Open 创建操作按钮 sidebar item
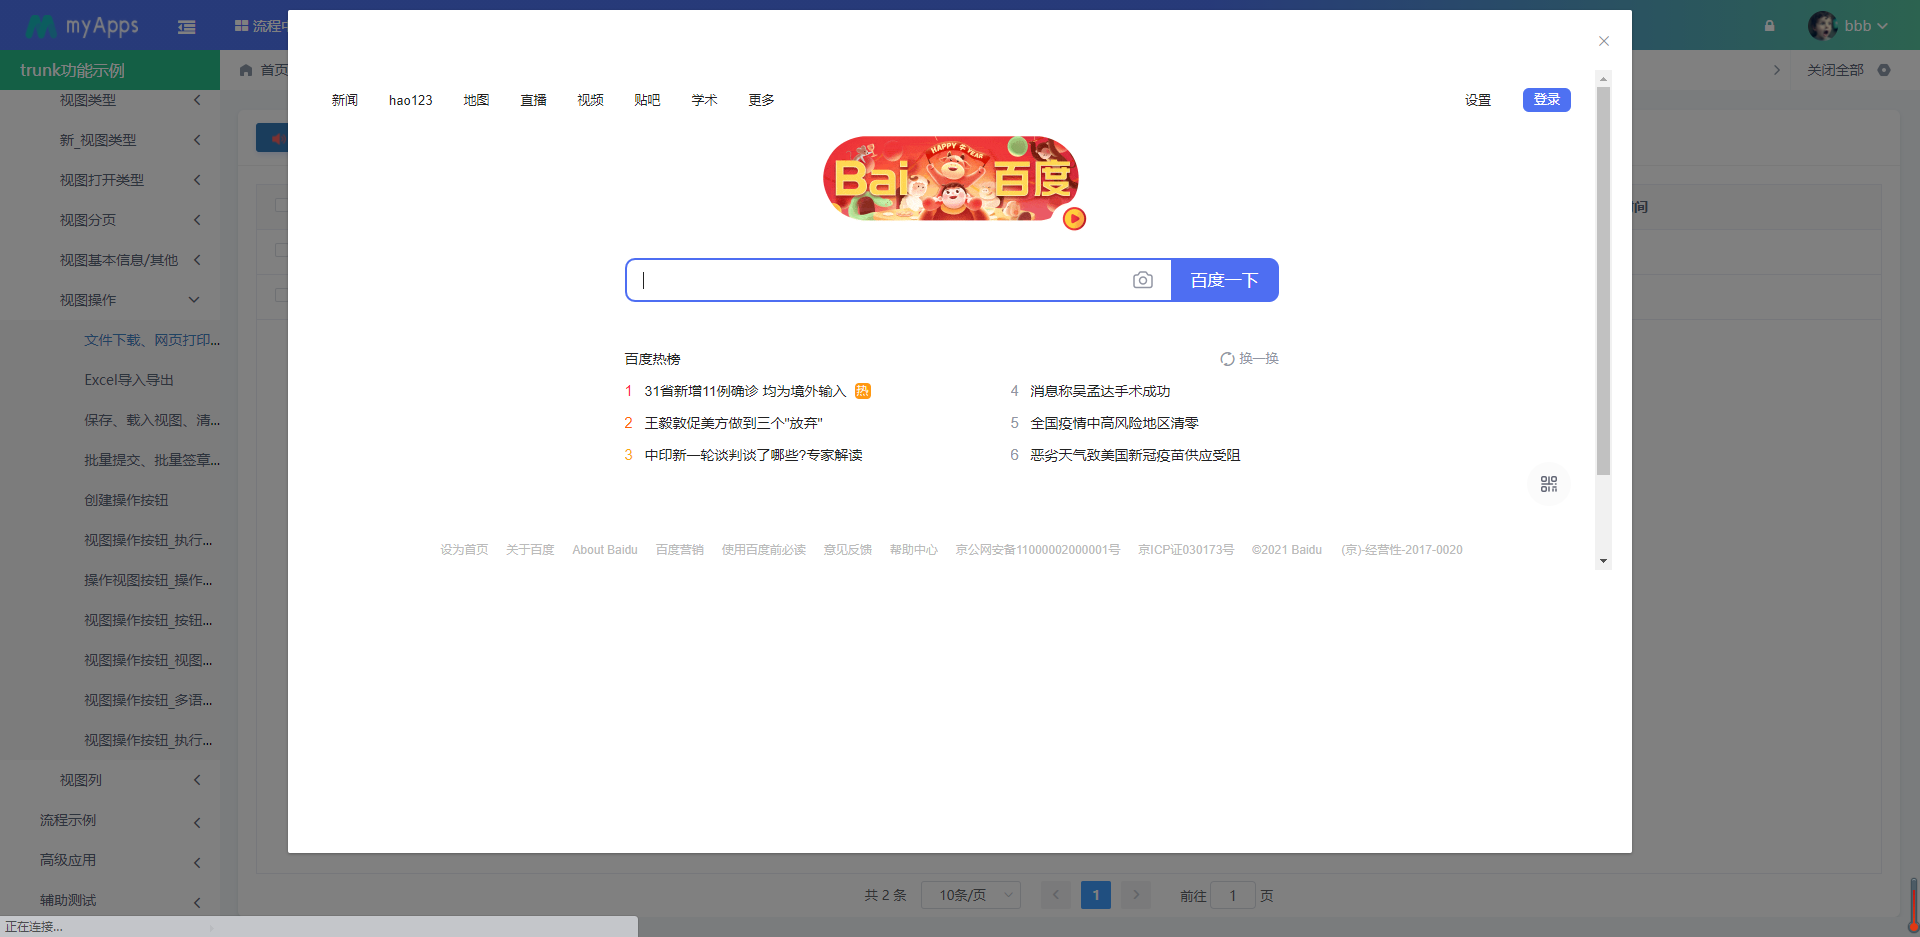Image resolution: width=1920 pixels, height=937 pixels. pos(126,500)
